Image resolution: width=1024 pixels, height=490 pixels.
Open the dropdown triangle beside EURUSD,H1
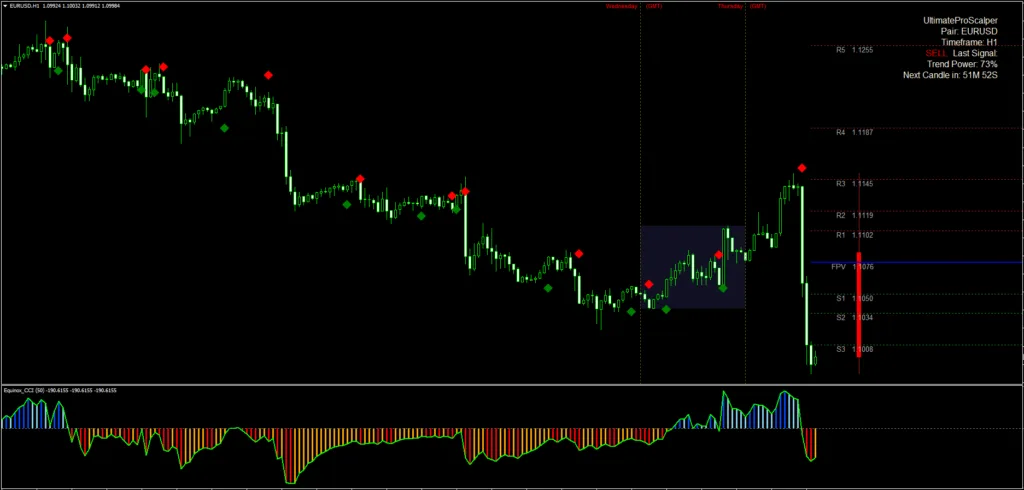click(5, 6)
